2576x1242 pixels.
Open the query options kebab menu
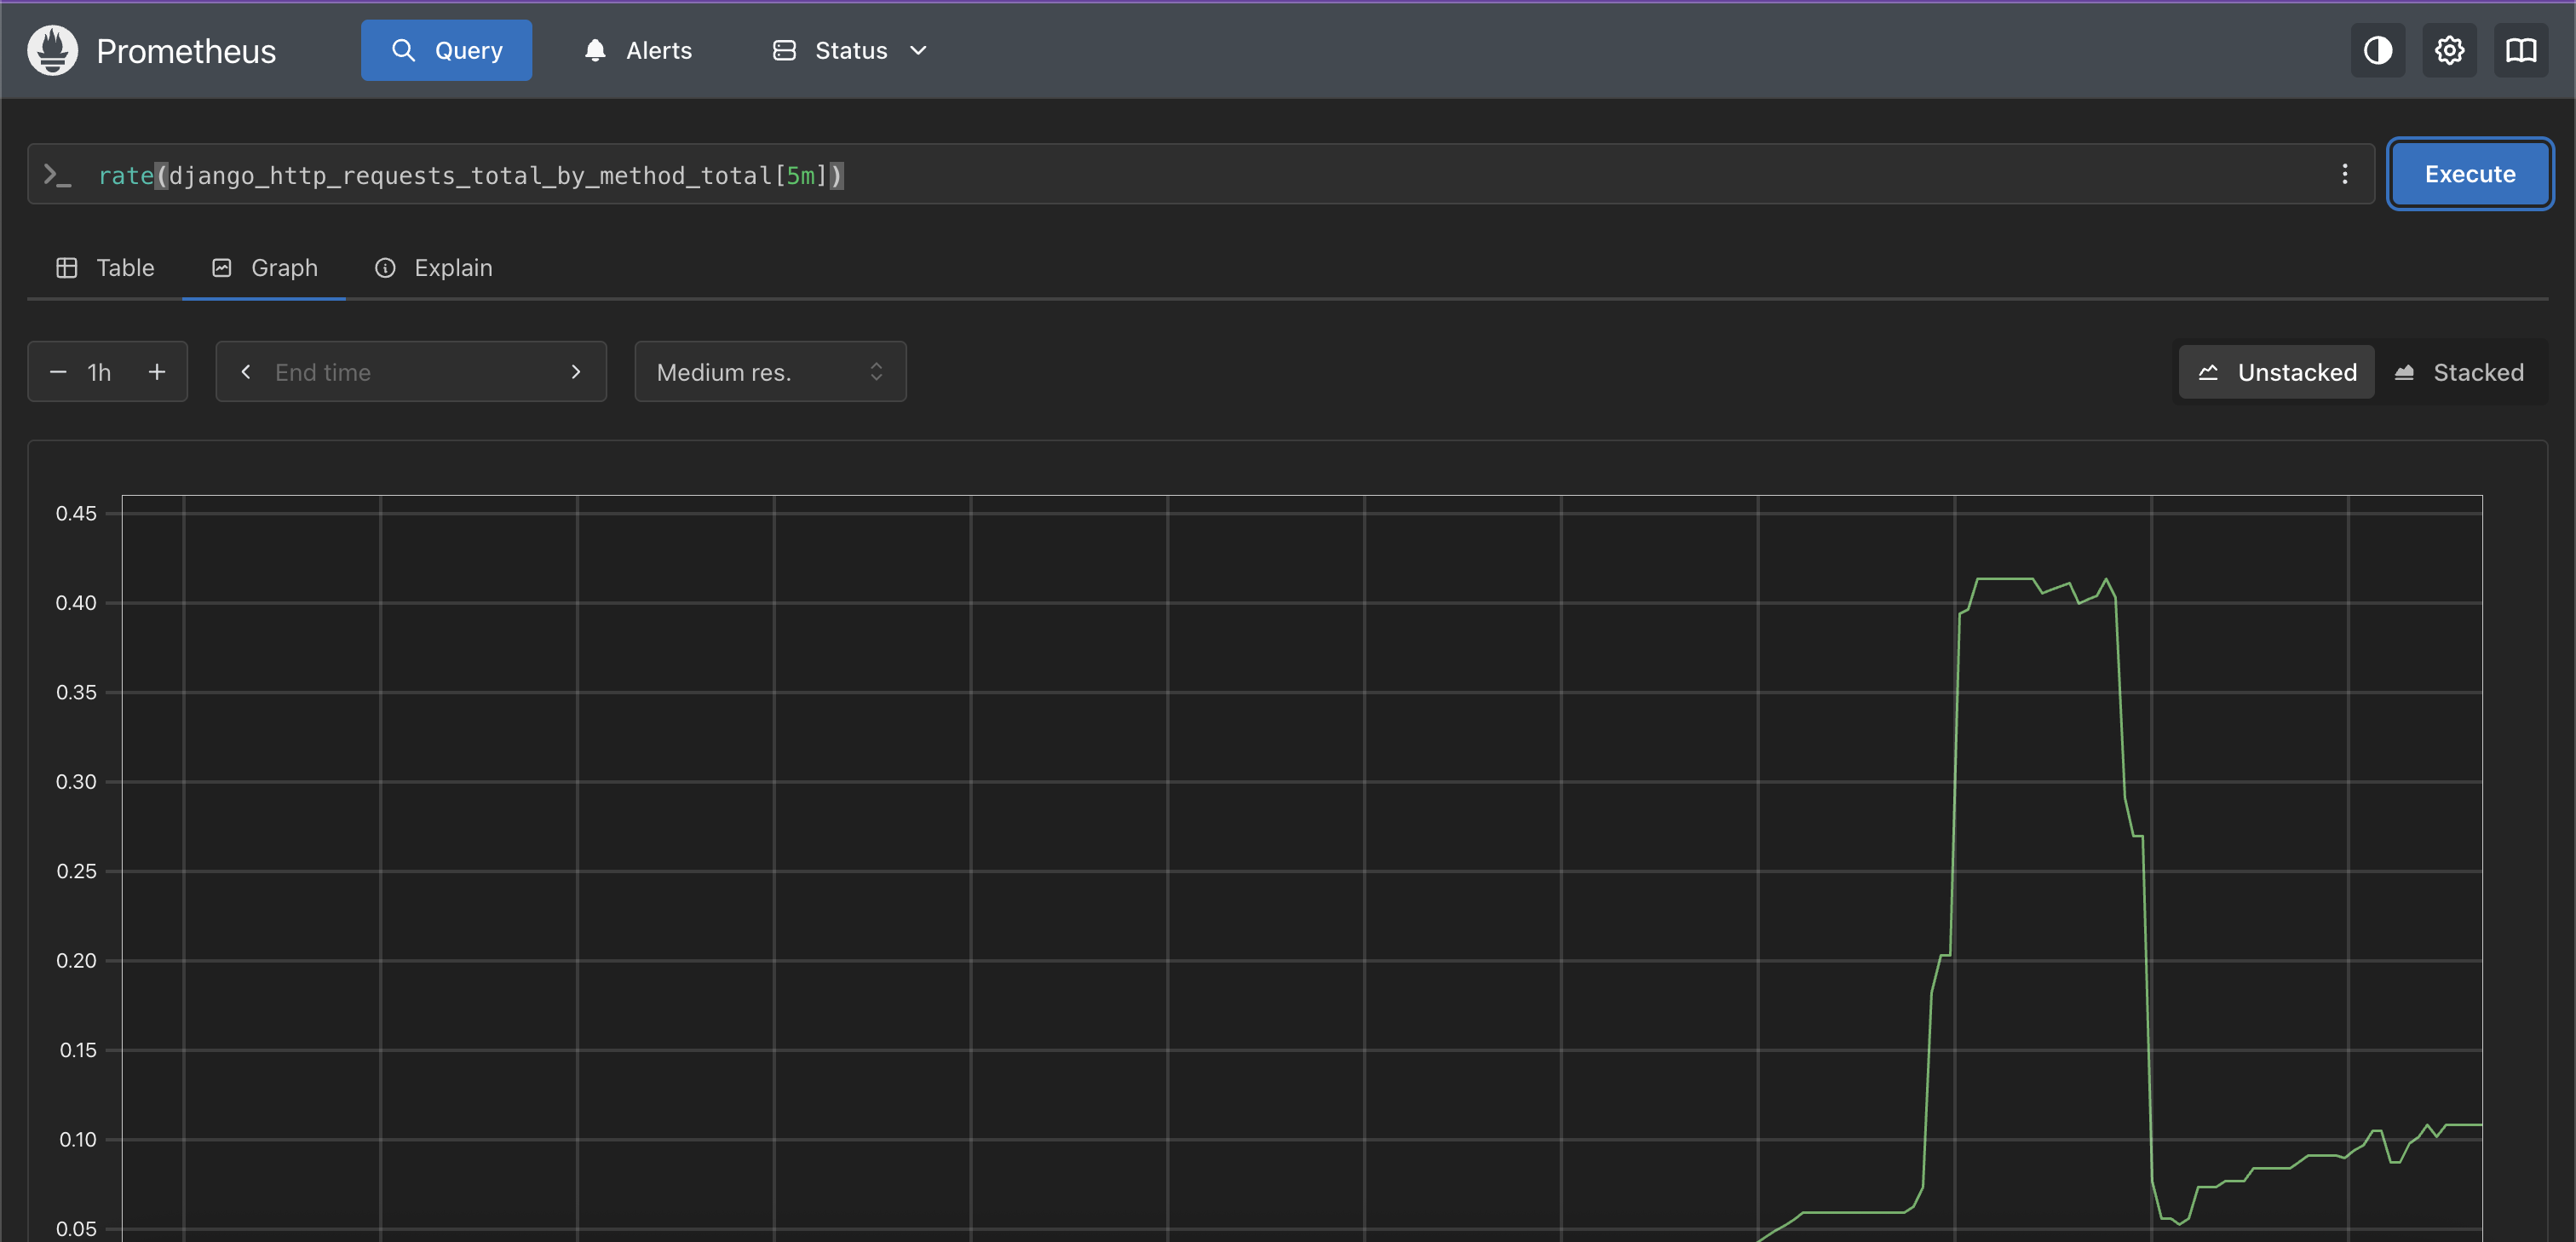point(2346,174)
